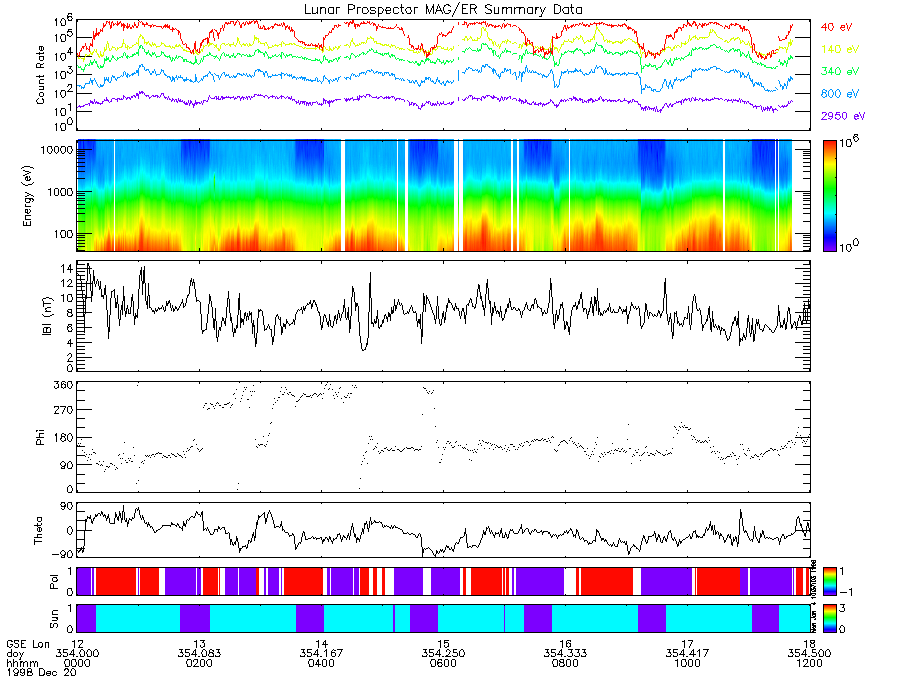Click the '360' tick on Phi axis
The image size is (900, 700).
coord(64,385)
